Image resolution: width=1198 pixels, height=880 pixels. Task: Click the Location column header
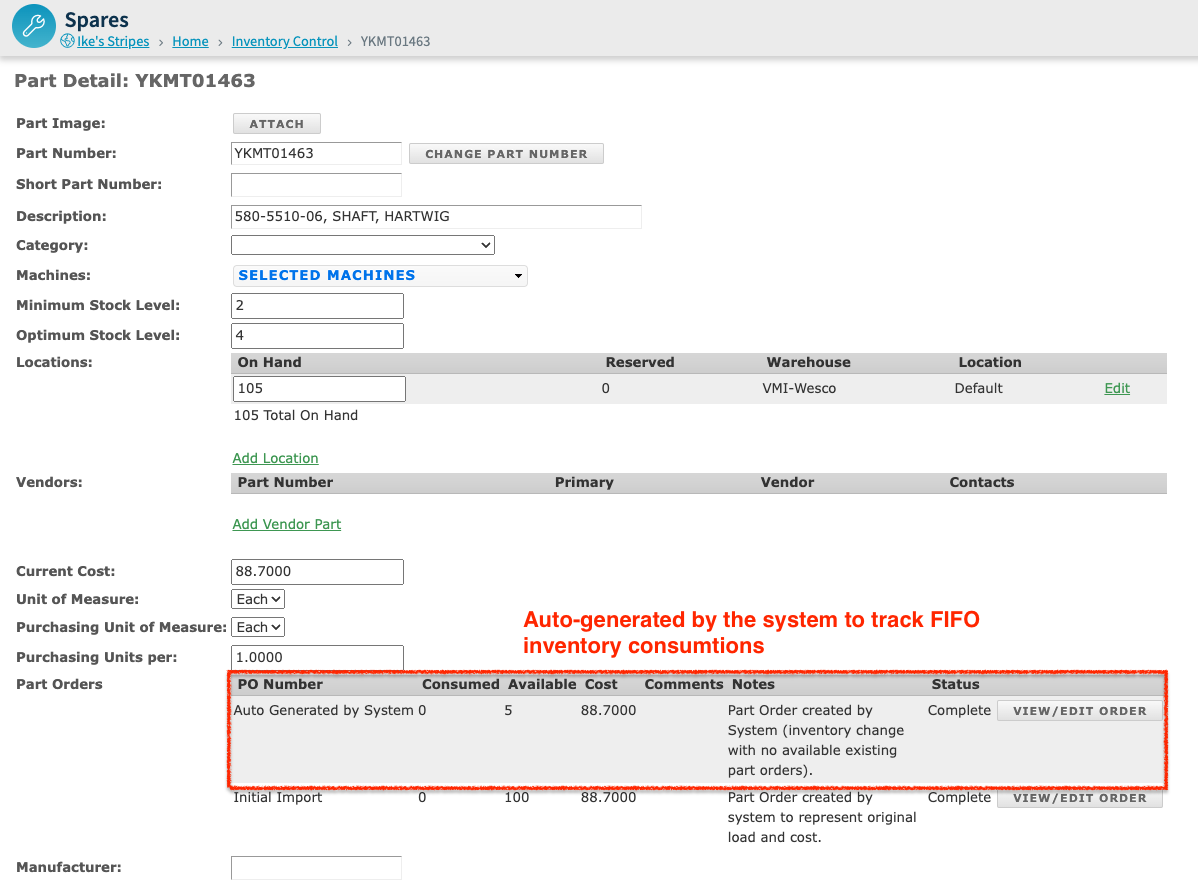click(989, 363)
